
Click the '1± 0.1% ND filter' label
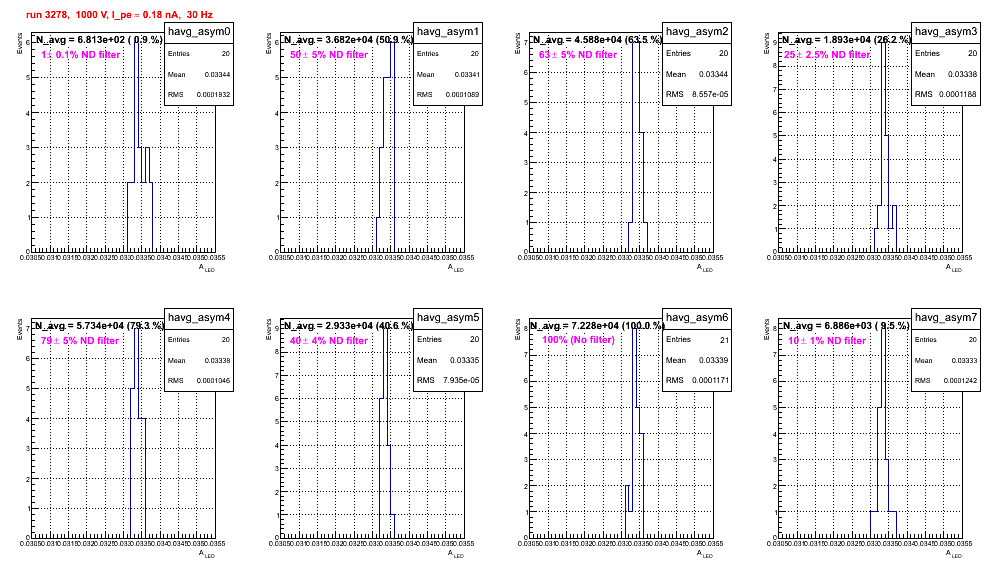click(x=81, y=55)
